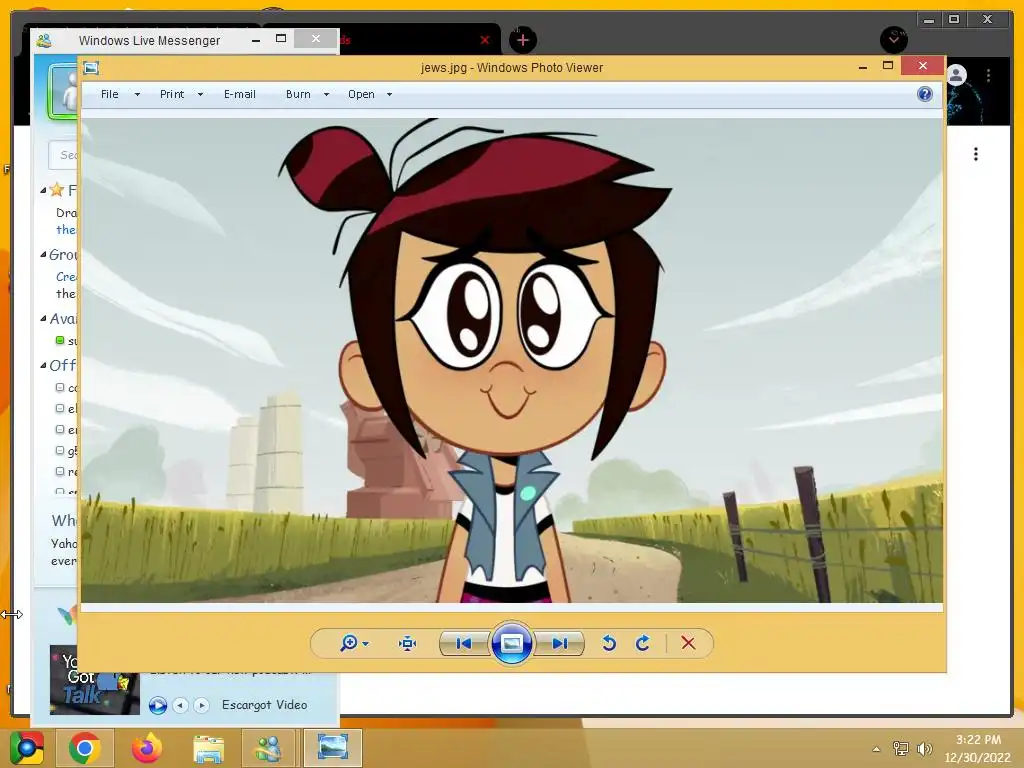Click the available contact's green status icon
The image size is (1024, 768).
60,340
